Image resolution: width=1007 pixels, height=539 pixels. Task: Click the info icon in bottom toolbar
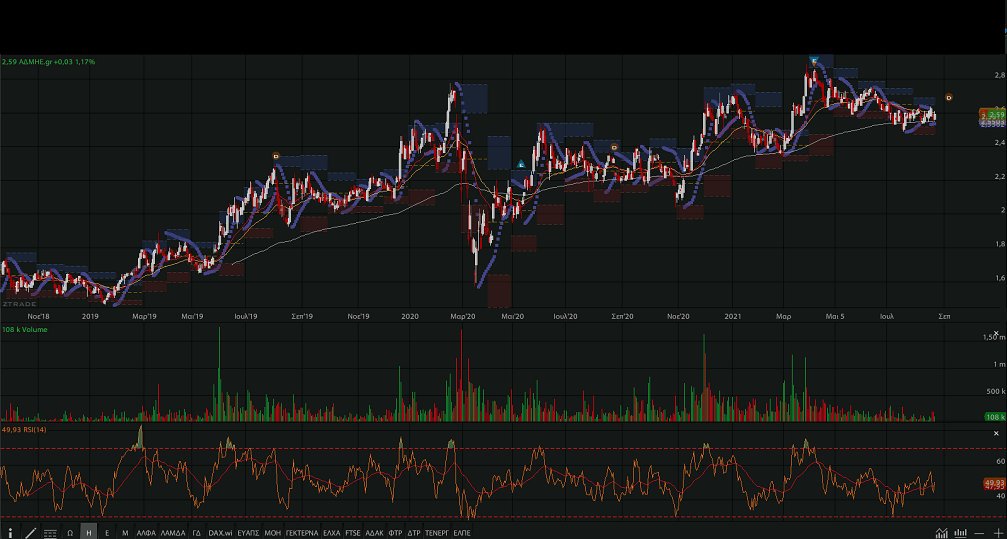pos(11,533)
